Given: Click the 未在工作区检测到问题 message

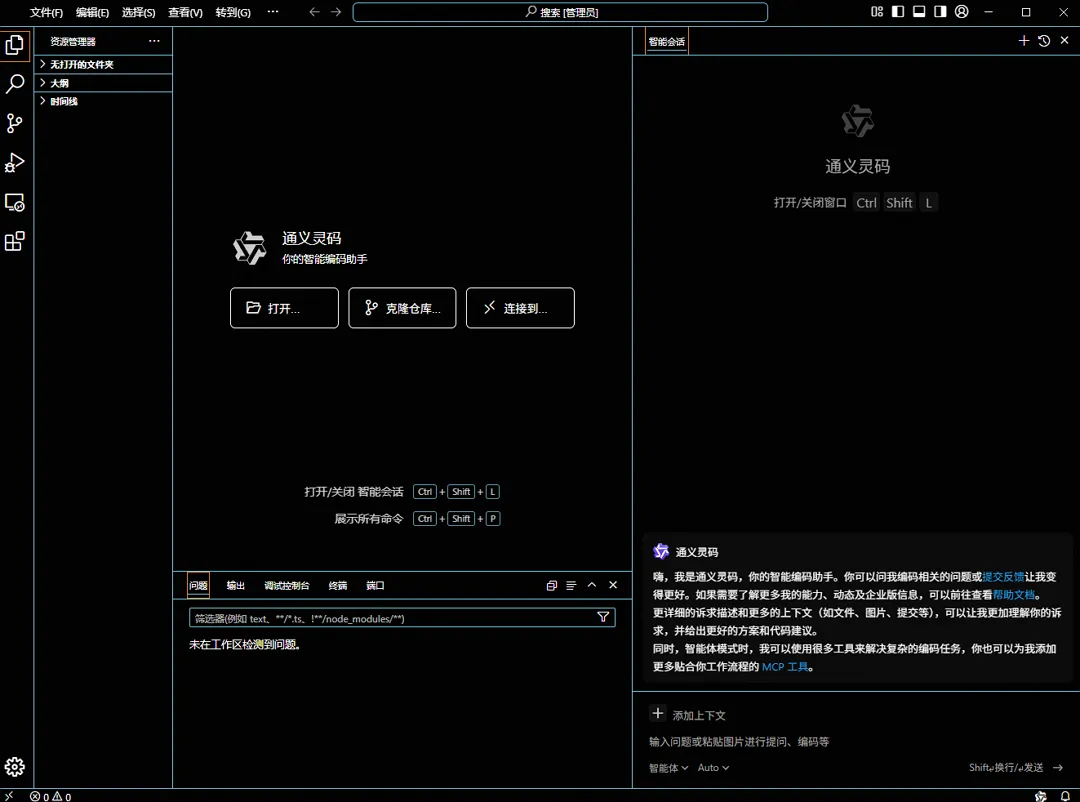Looking at the screenshot, I should coord(245,644).
